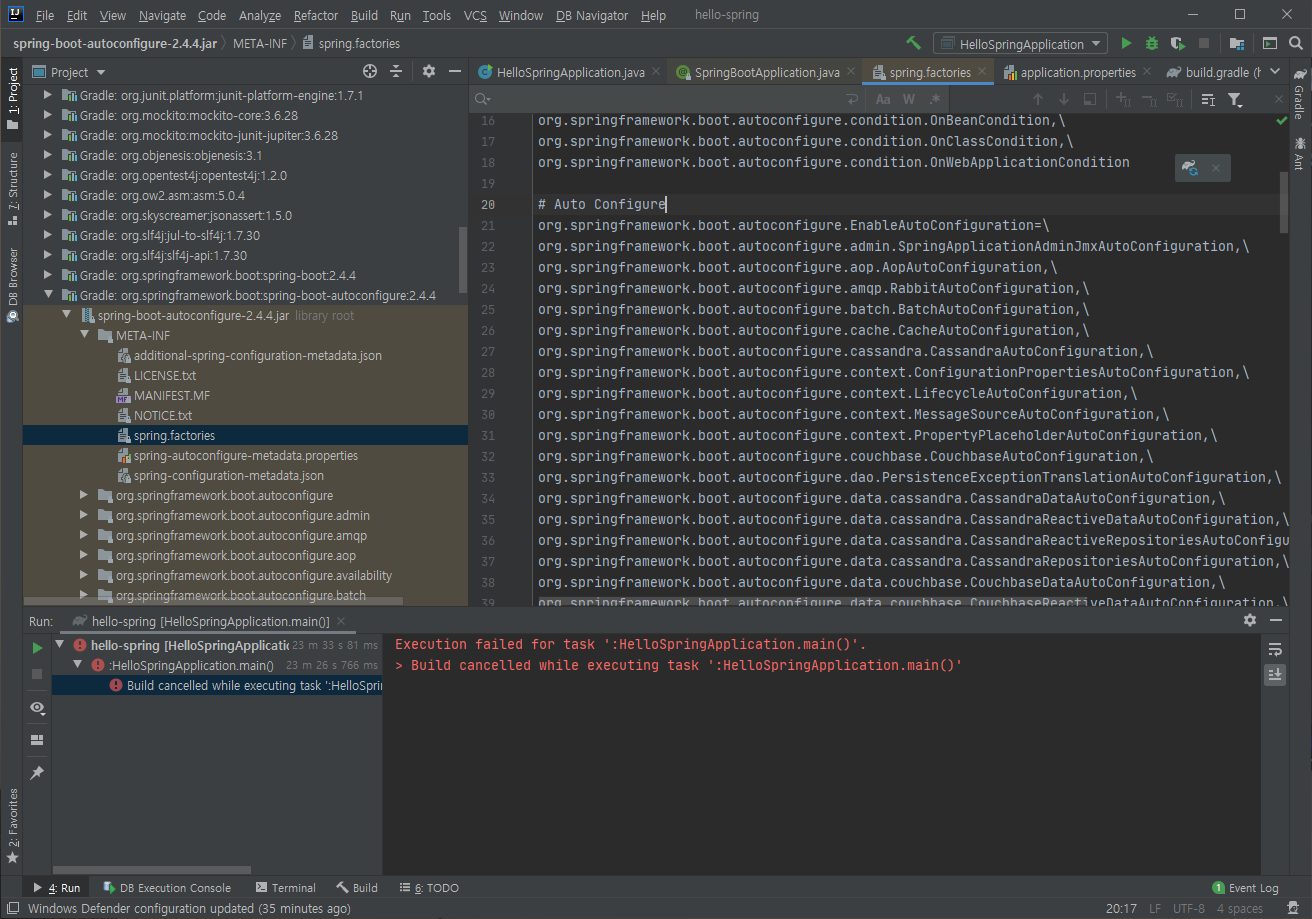Image resolution: width=1312 pixels, height=919 pixels.
Task: Hide the Run tool window
Action: 1275,620
